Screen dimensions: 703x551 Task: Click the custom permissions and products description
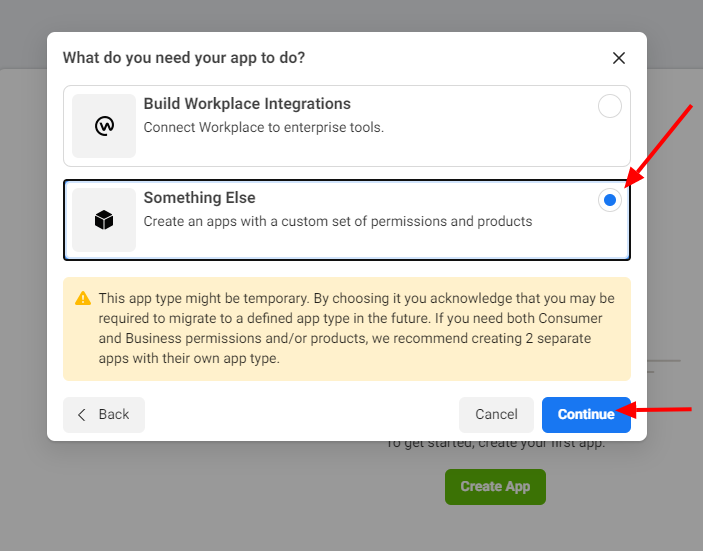point(338,221)
